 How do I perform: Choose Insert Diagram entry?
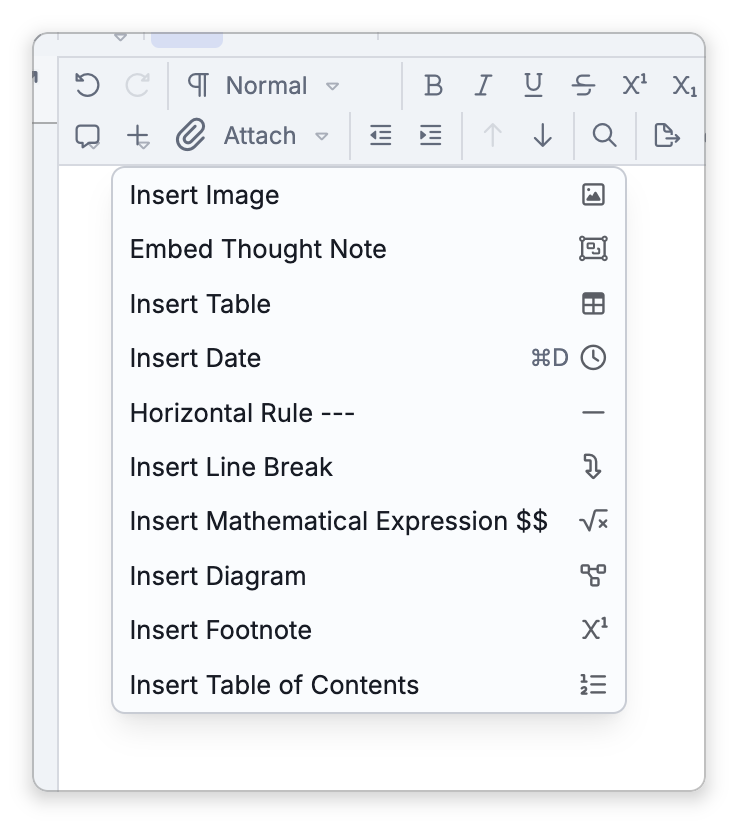(x=369, y=576)
